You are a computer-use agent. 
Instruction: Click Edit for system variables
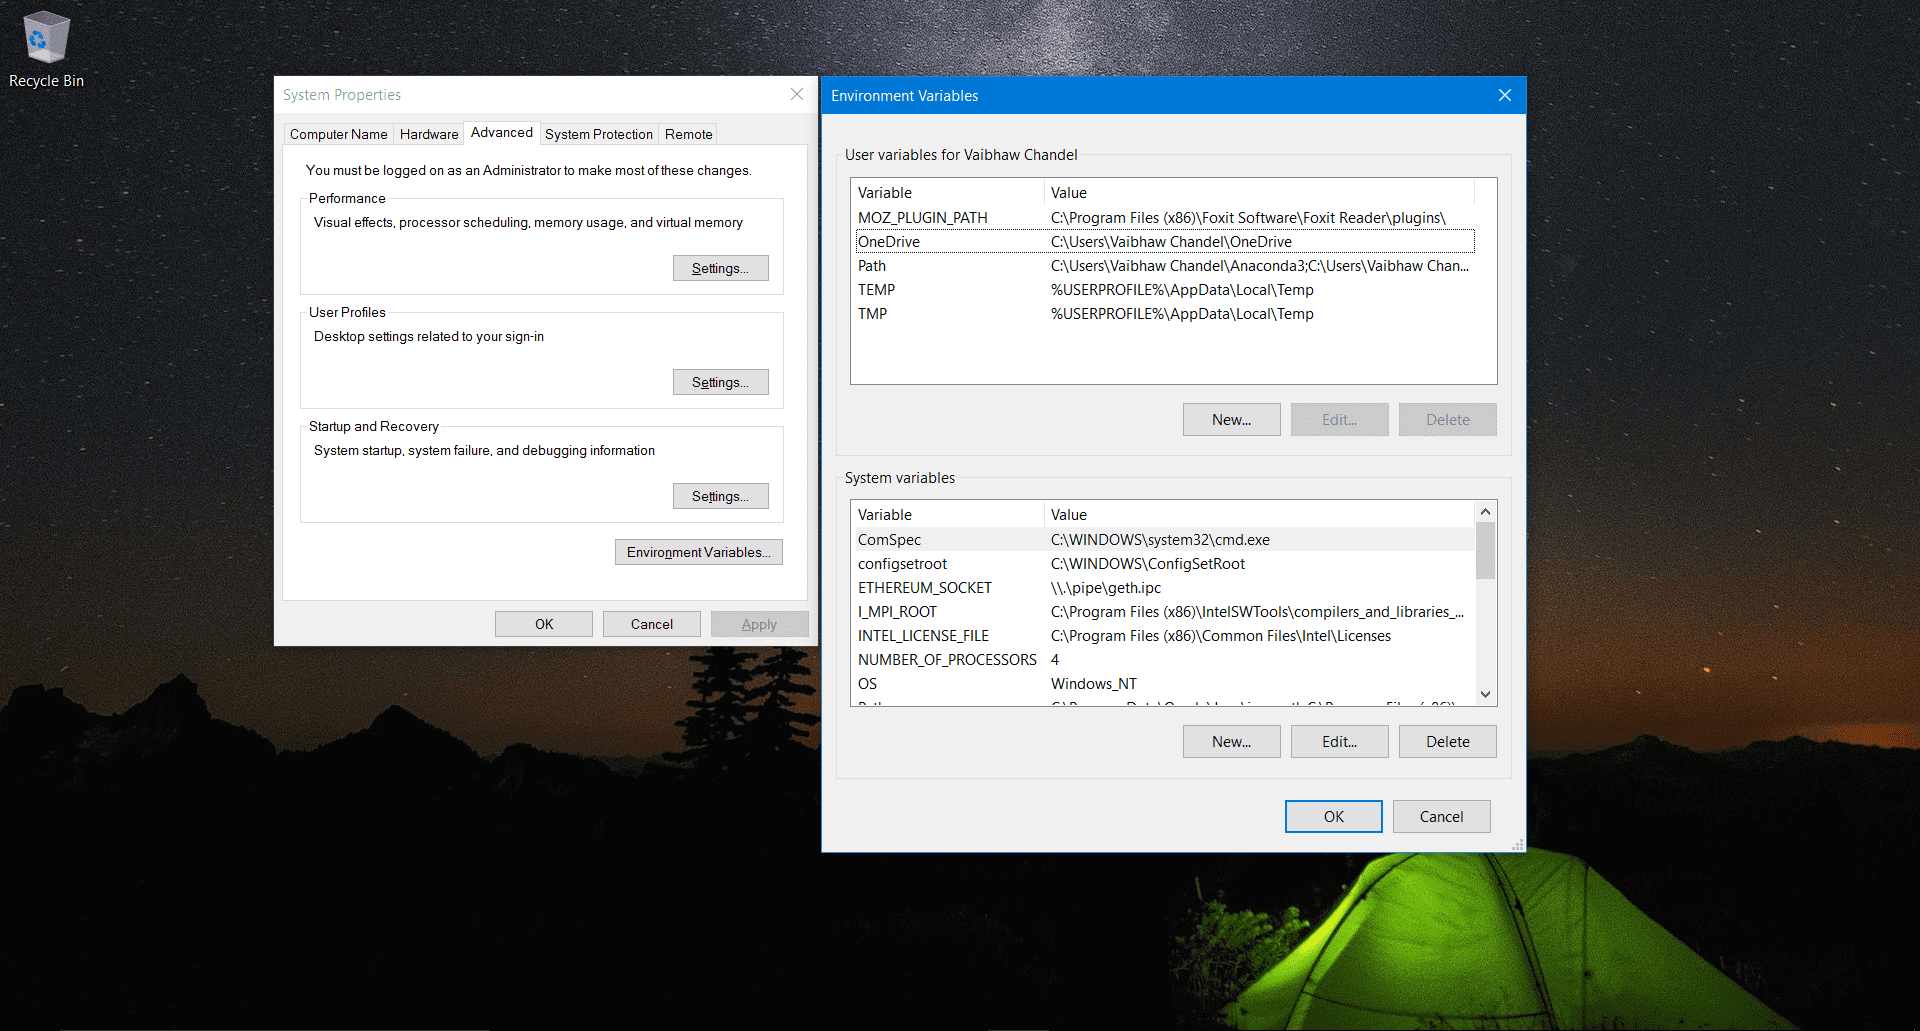pyautogui.click(x=1339, y=742)
